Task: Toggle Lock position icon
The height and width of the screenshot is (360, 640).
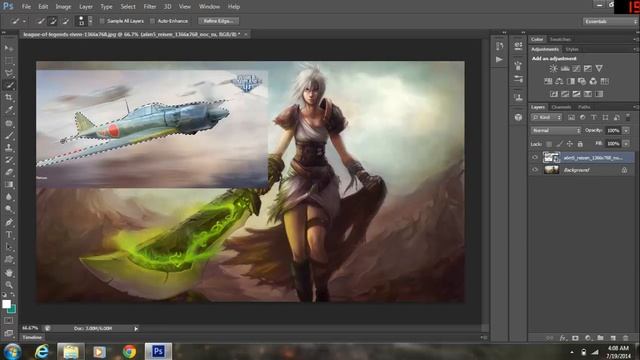Action: (x=570, y=144)
